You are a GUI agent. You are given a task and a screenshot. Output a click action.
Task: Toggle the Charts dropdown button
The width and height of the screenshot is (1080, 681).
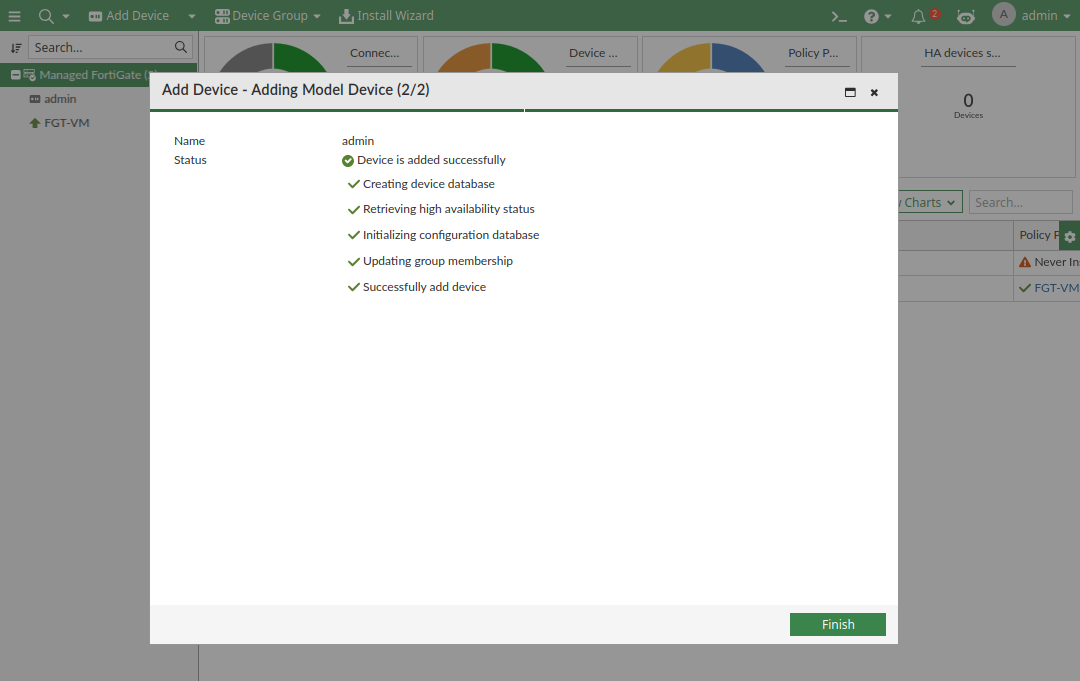[x=930, y=202]
